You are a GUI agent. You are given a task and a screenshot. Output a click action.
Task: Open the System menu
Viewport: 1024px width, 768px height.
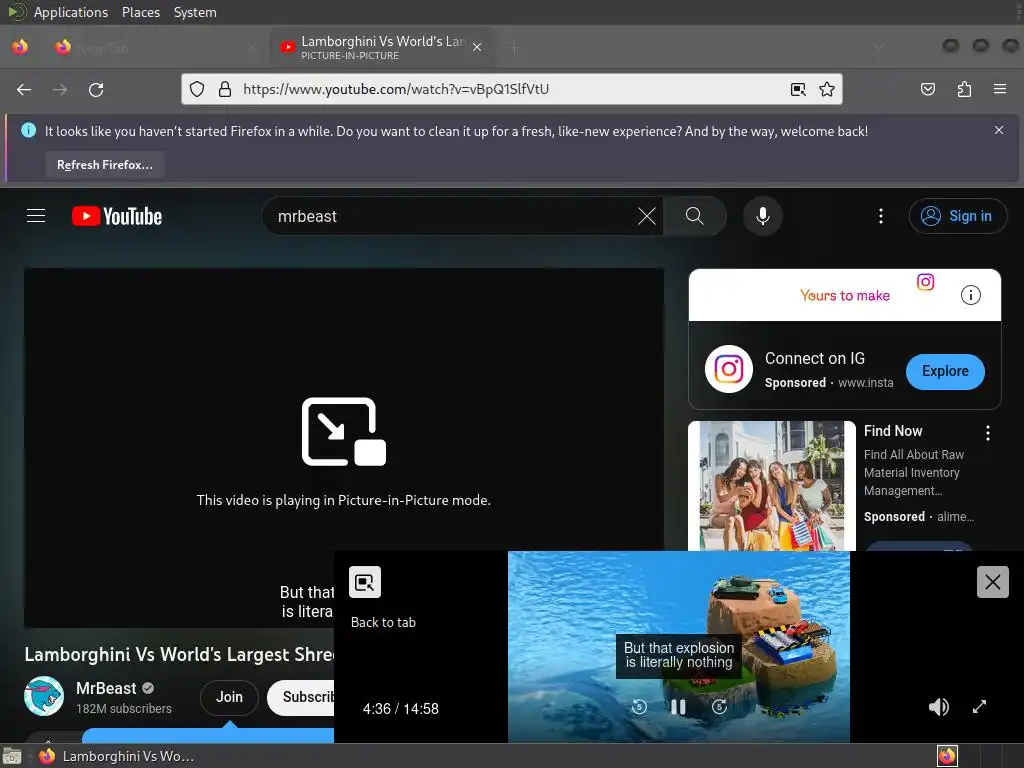(x=195, y=12)
